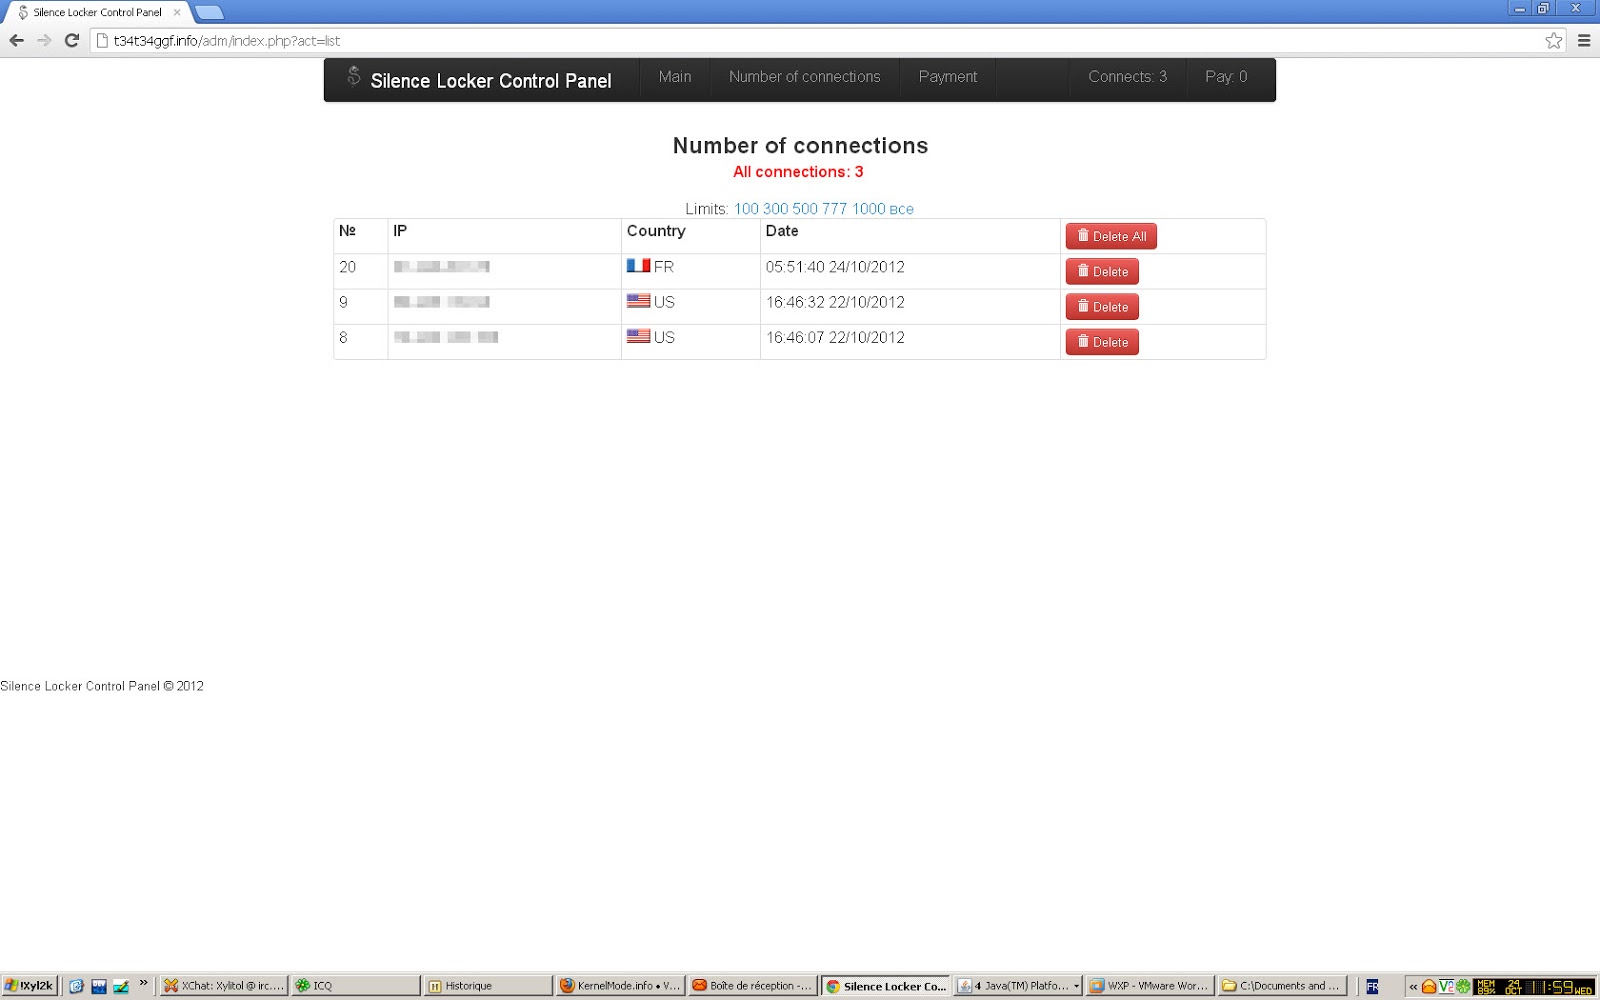Go back using the browser back arrow
The height and width of the screenshot is (1000, 1600).
[x=17, y=41]
